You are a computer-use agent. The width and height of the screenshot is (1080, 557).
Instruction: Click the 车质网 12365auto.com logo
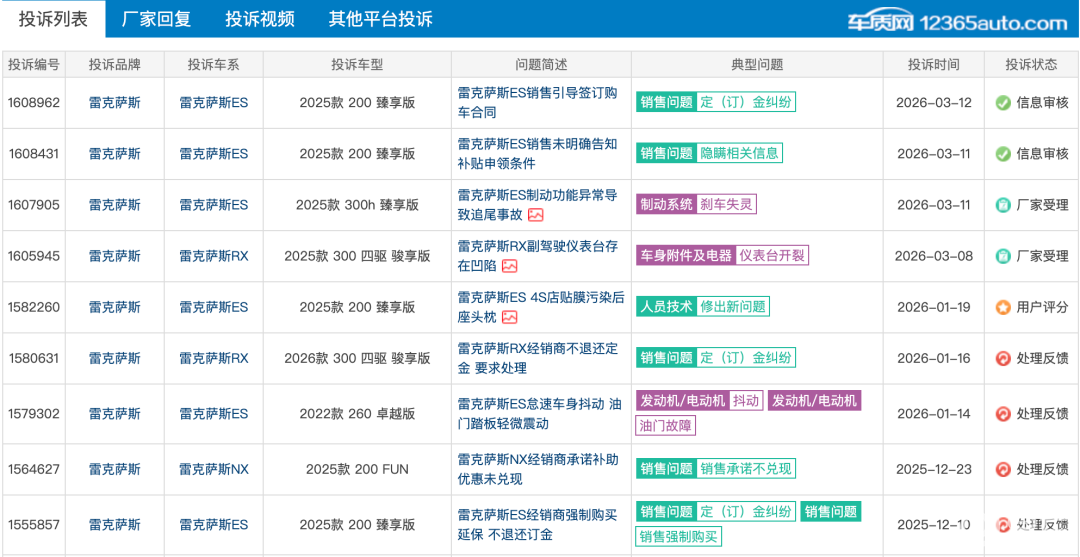click(957, 22)
